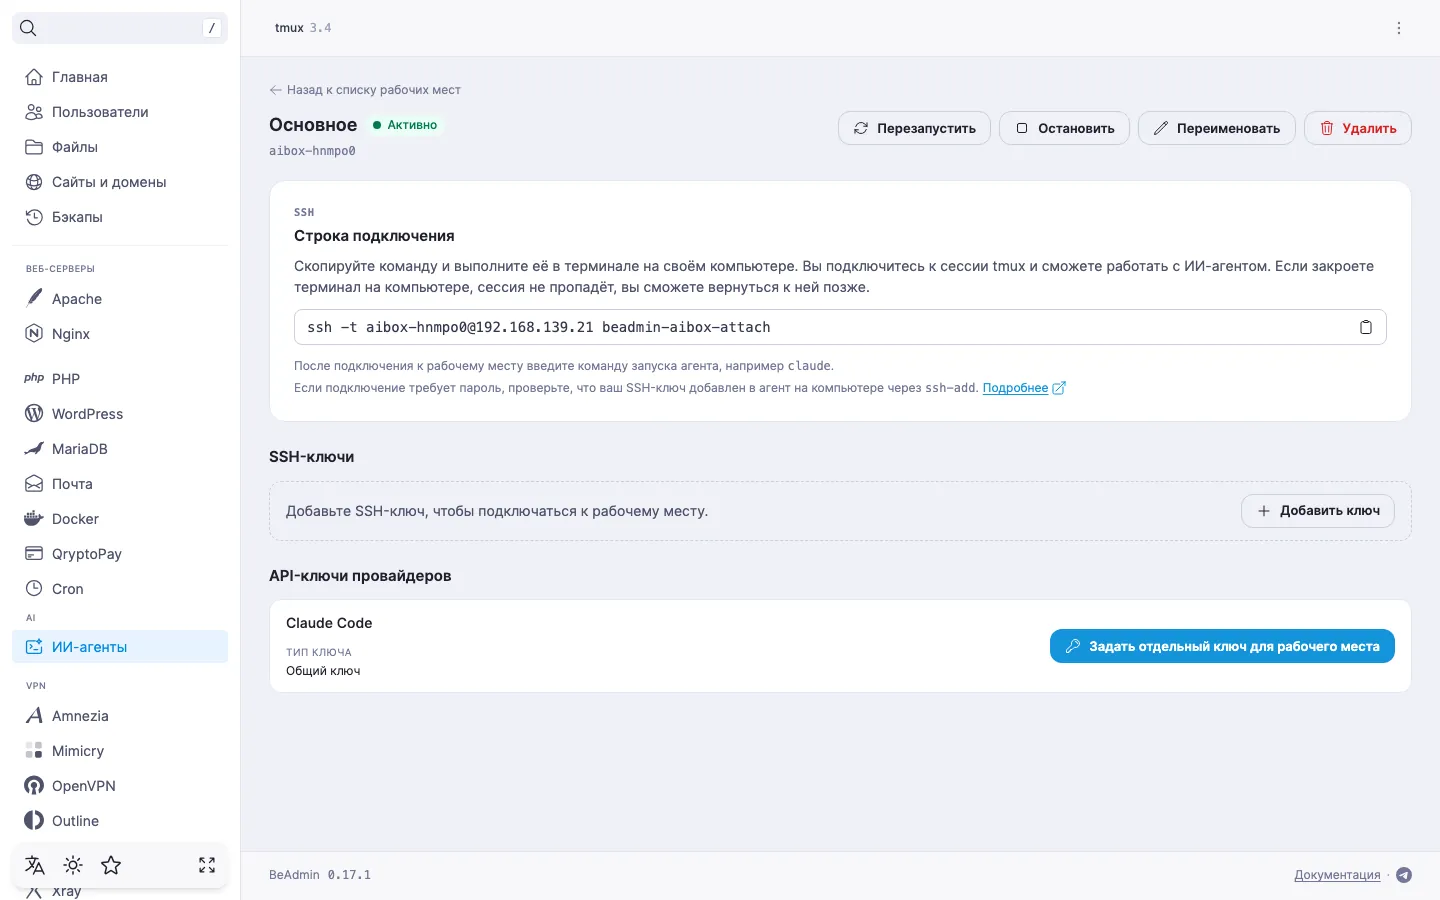Open Пользователи section

pos(120,112)
